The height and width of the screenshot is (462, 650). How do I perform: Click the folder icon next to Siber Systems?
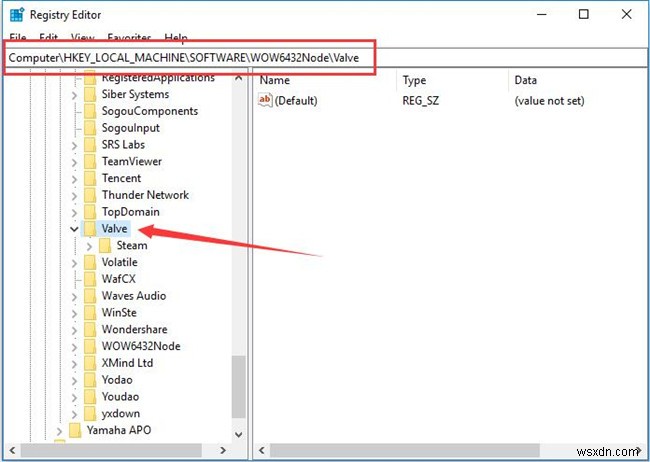(90, 95)
